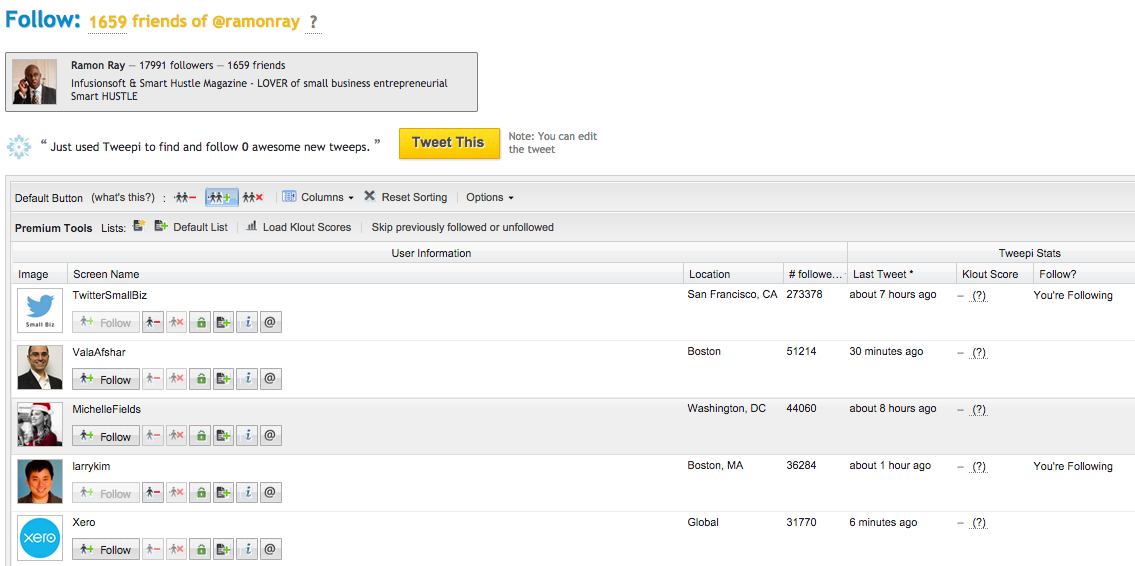
Task: Toggle Skip previously followed or unfollowed
Action: [462, 228]
